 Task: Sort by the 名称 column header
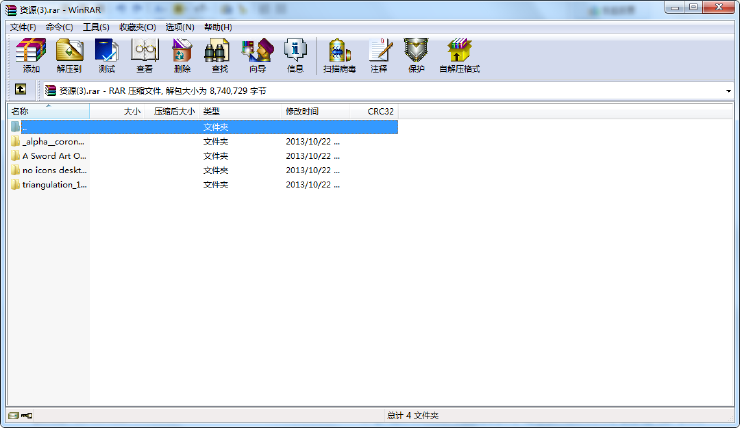click(x=48, y=111)
